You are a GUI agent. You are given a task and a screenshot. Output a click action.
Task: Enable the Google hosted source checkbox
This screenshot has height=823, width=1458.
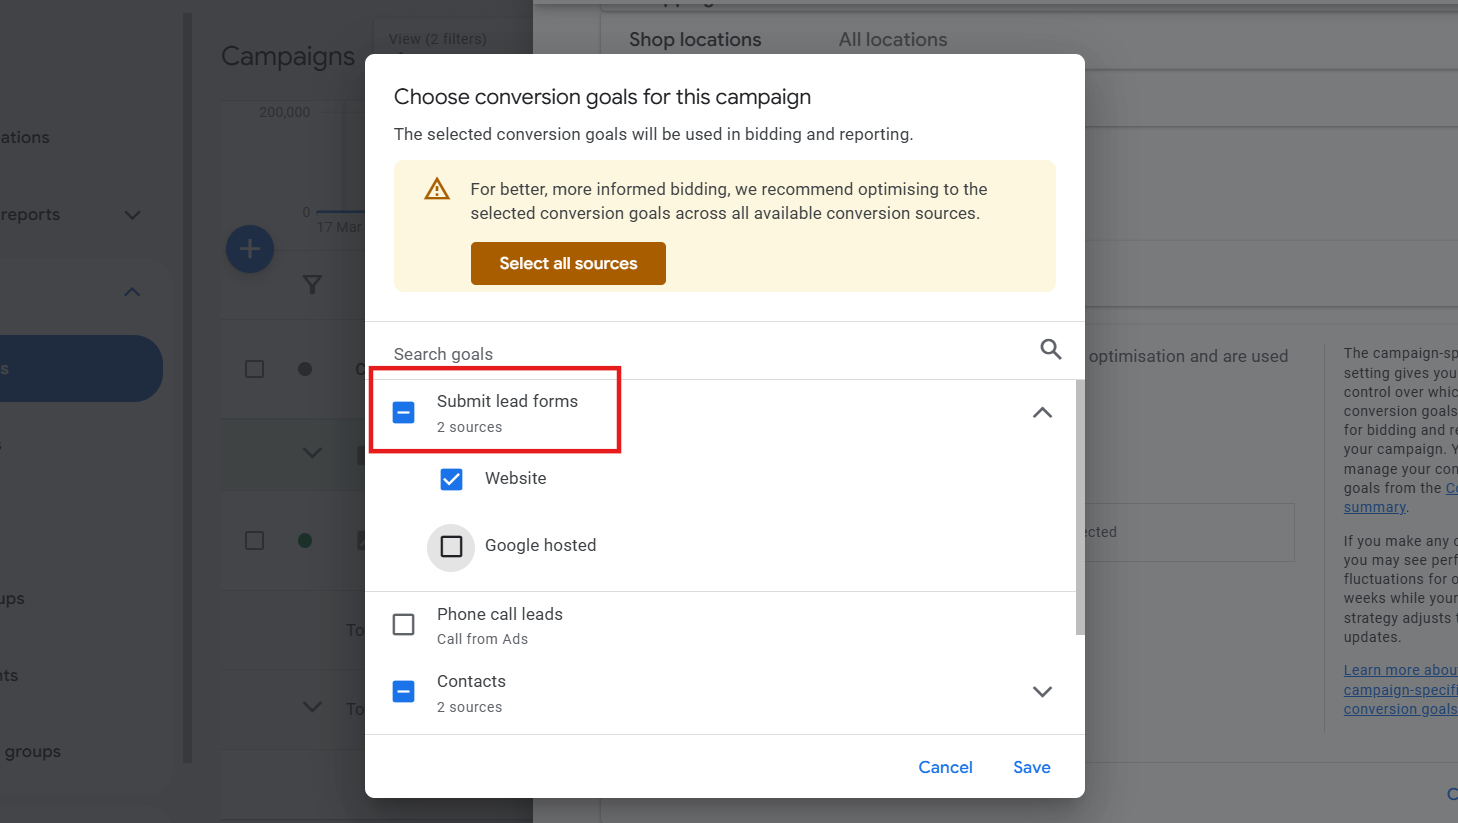tap(451, 545)
